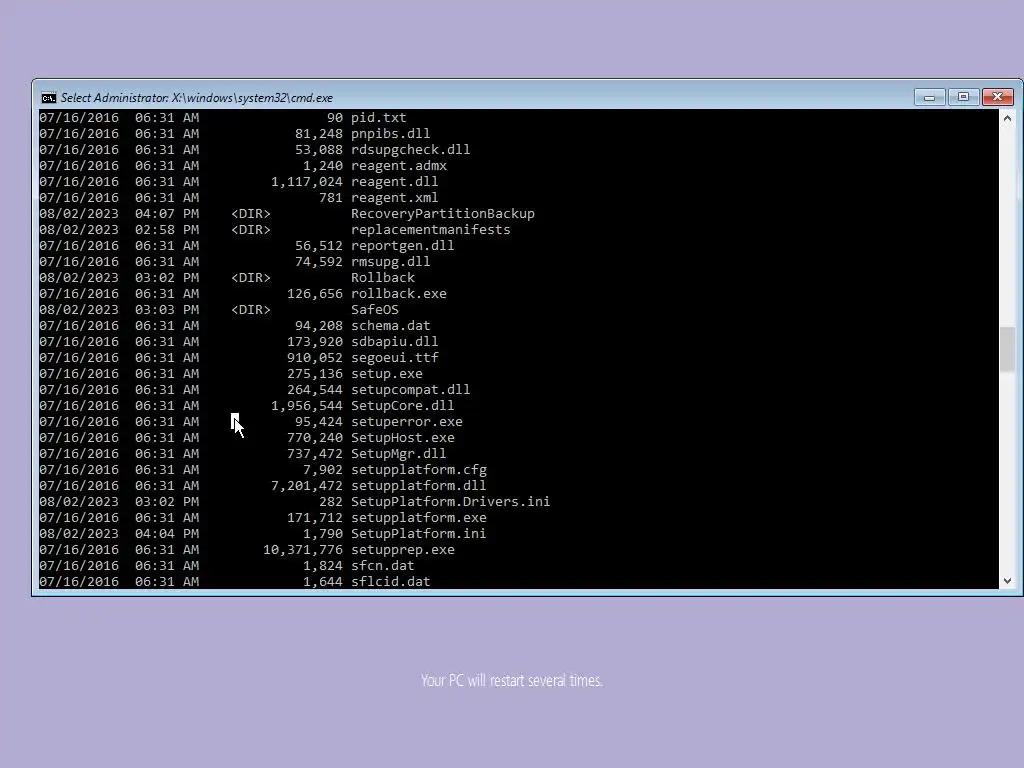Select reagent.dll in the listing
The width and height of the screenshot is (1024, 768).
pos(394,182)
